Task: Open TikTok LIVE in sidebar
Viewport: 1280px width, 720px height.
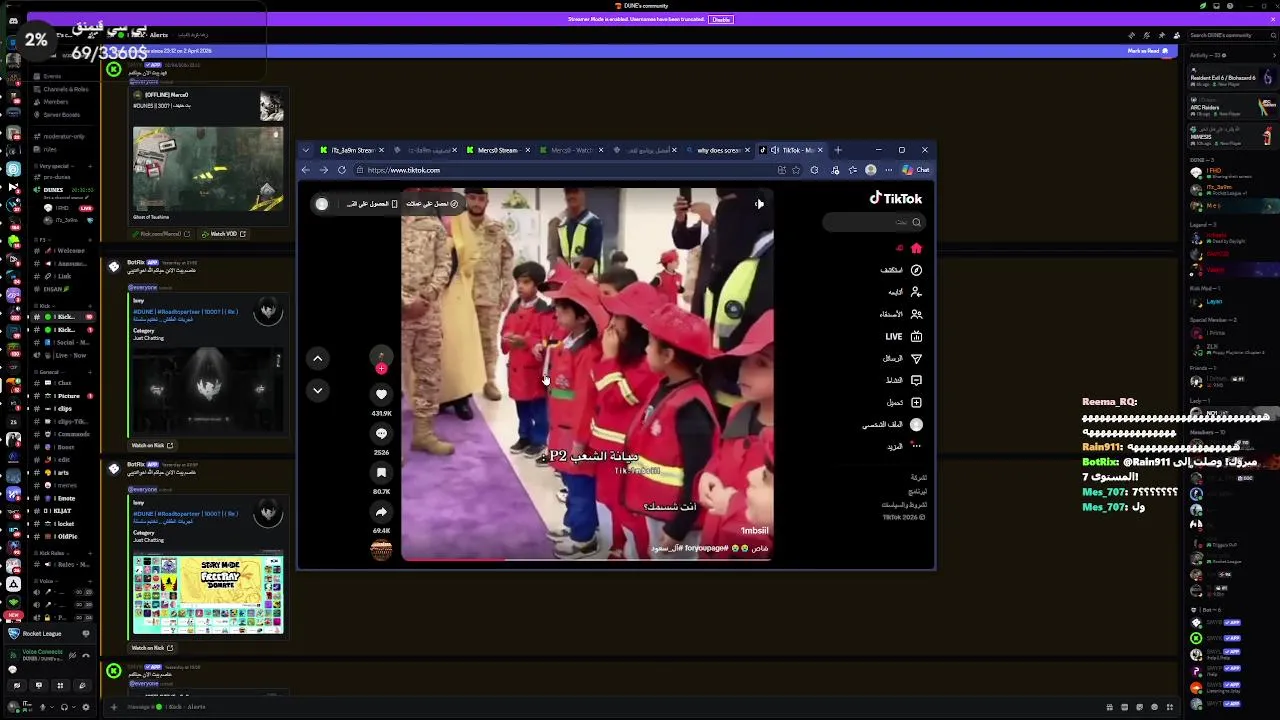Action: pos(903,336)
